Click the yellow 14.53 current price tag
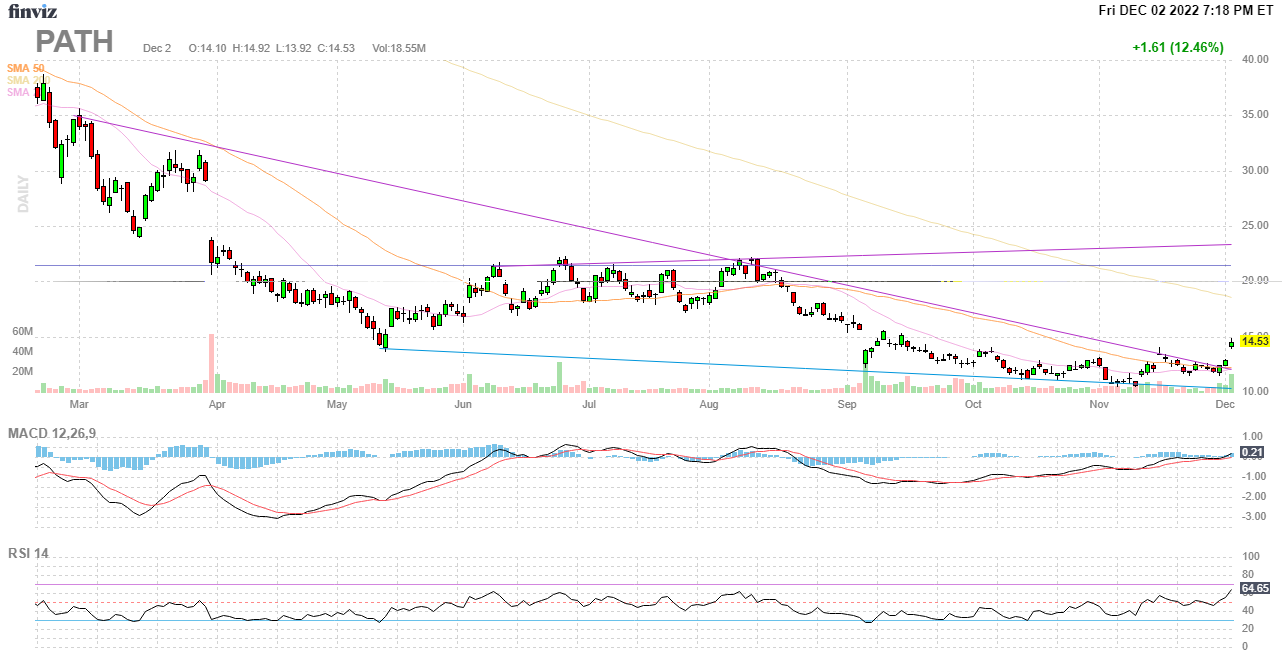The height and width of the screenshot is (662, 1282). click(x=1254, y=341)
